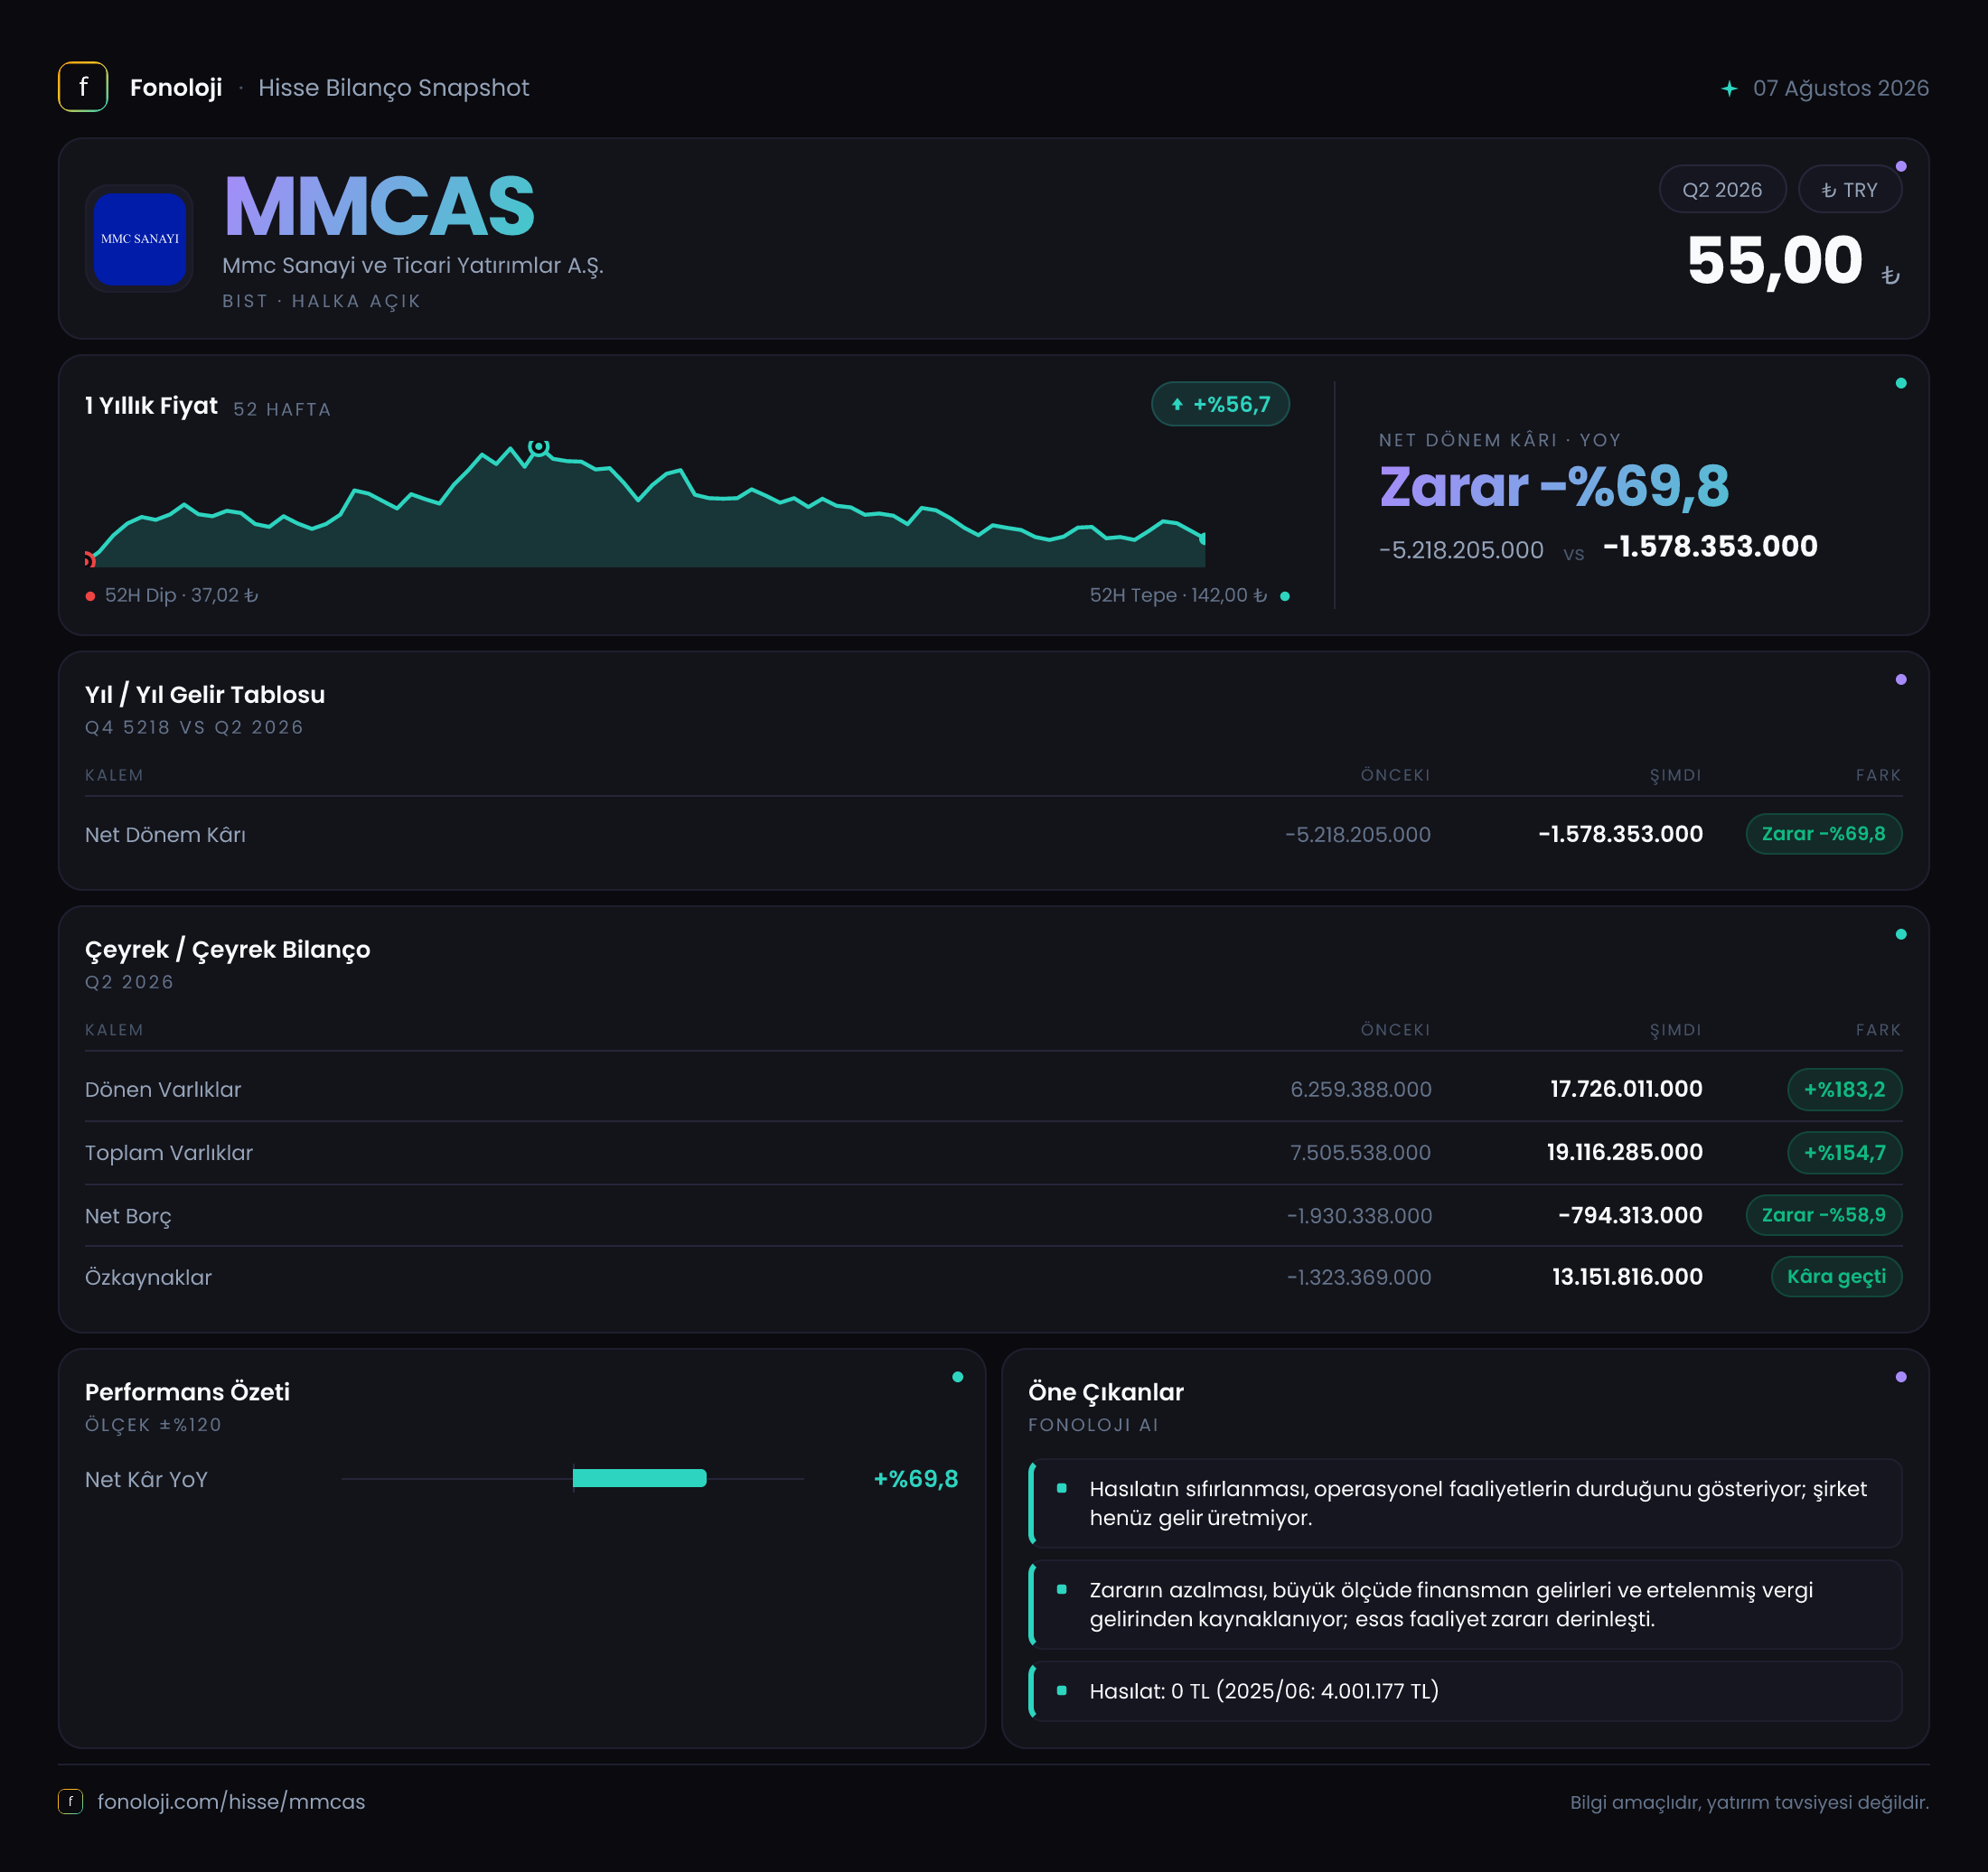
Task: Click the +%56,7 yearly change badge
Action: pyautogui.click(x=1220, y=404)
